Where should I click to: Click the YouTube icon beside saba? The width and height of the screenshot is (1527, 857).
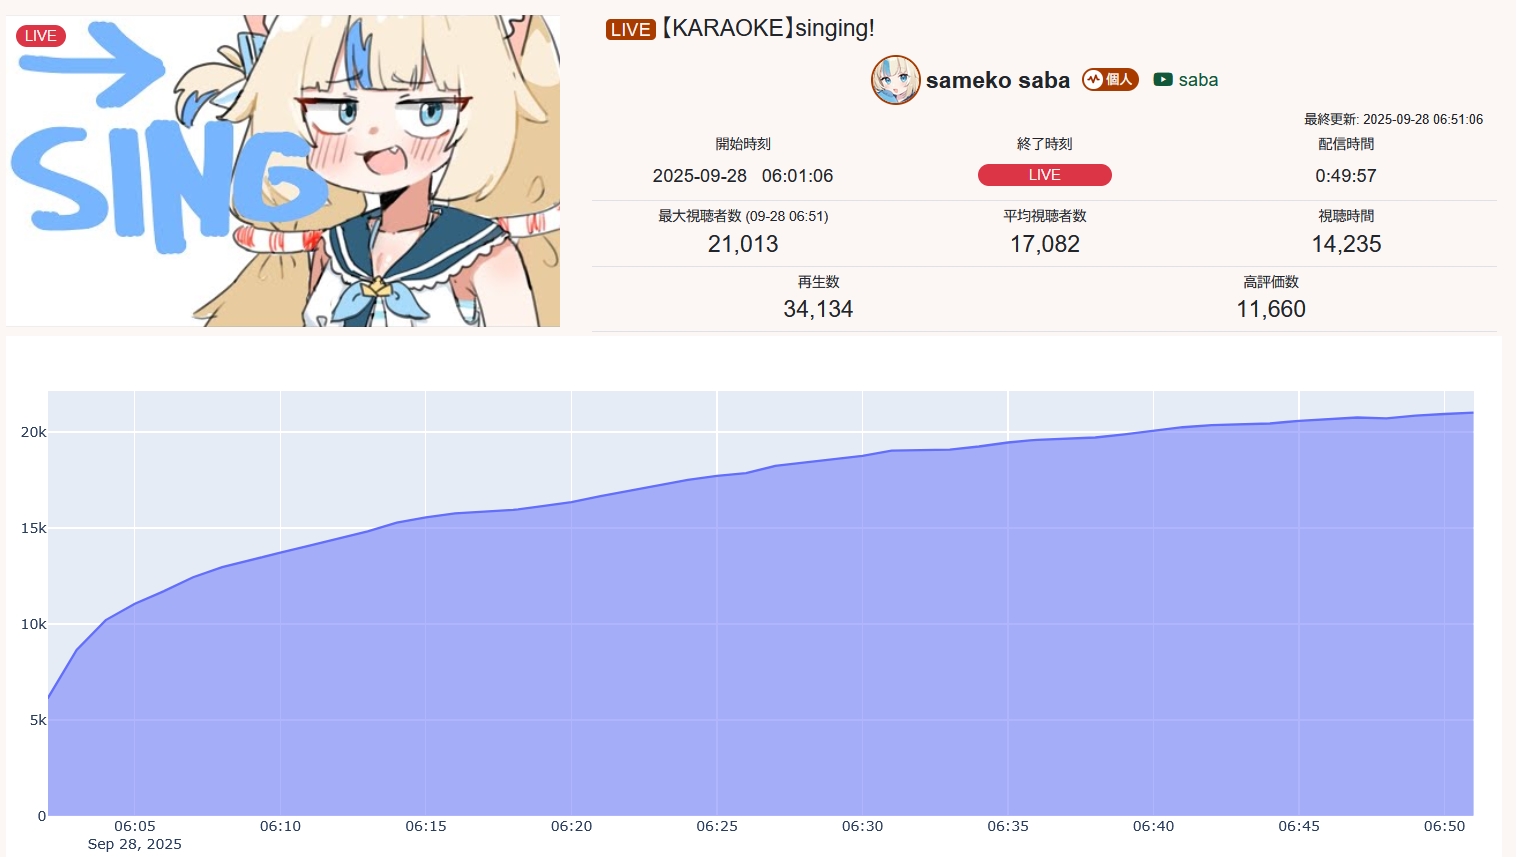[x=1162, y=80]
